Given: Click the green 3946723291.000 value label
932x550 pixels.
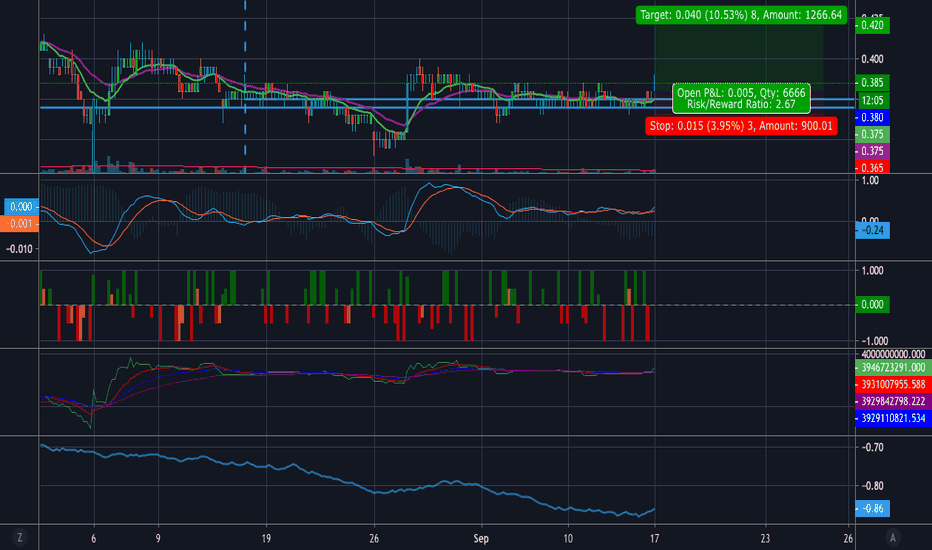Looking at the screenshot, I should [x=893, y=367].
